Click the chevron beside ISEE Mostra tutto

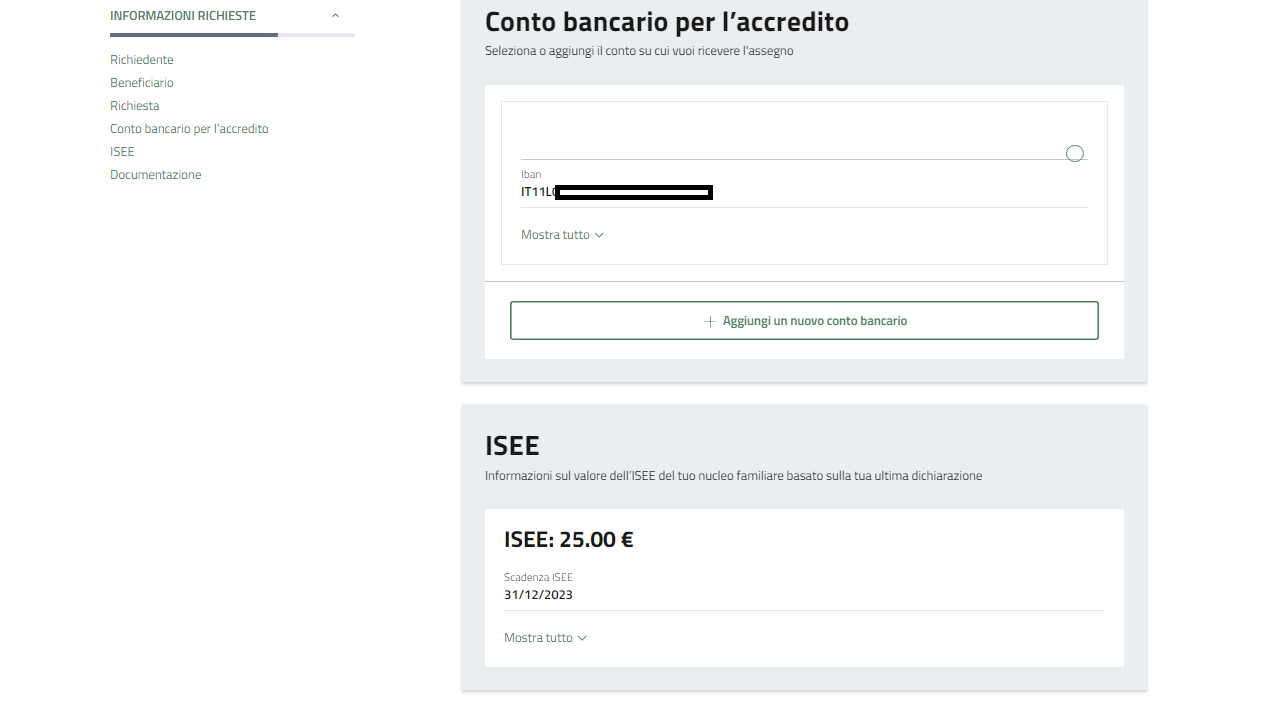[582, 638]
